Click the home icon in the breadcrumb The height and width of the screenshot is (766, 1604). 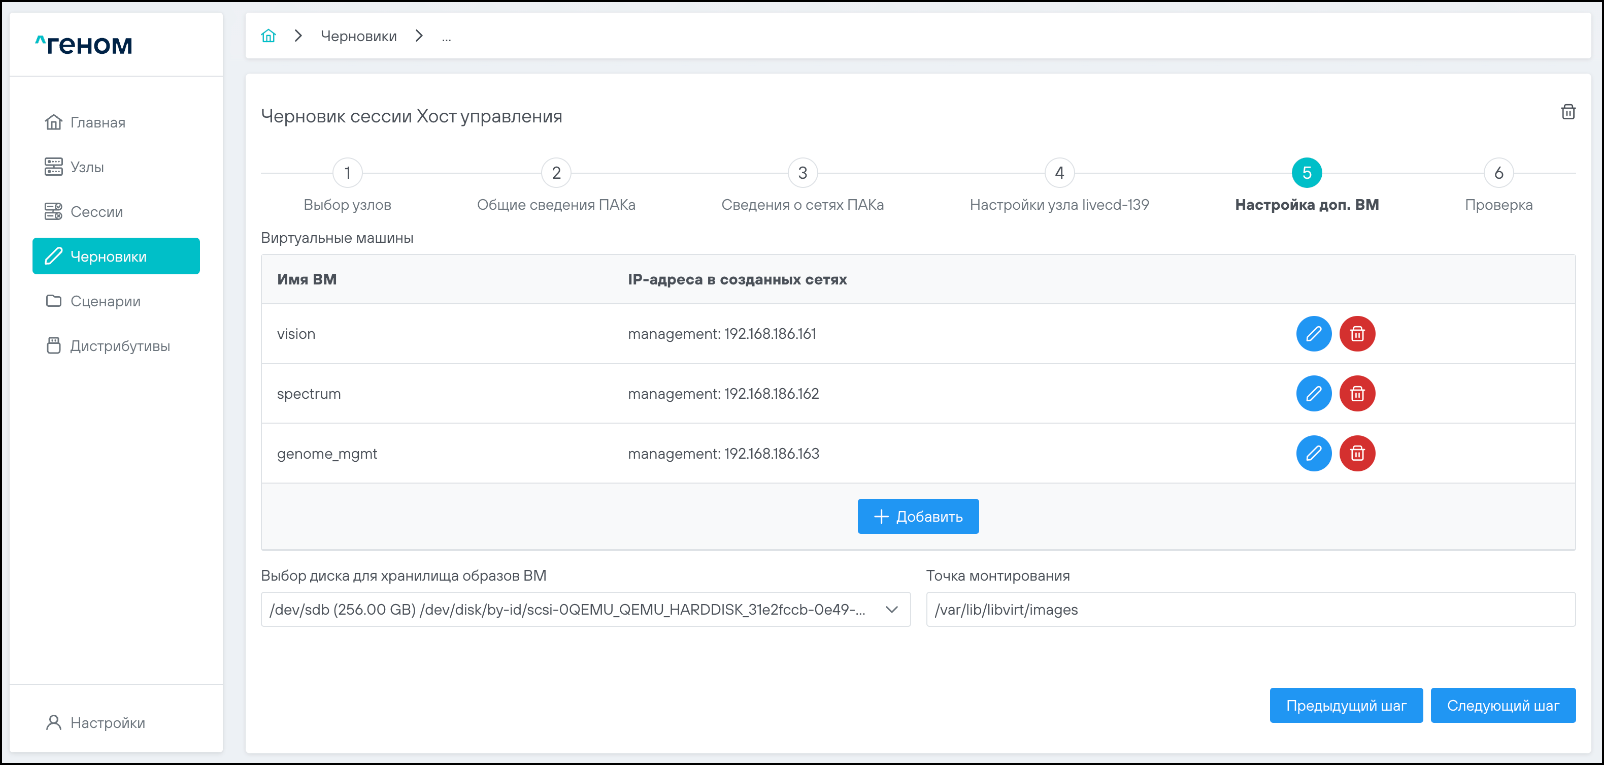click(x=268, y=36)
